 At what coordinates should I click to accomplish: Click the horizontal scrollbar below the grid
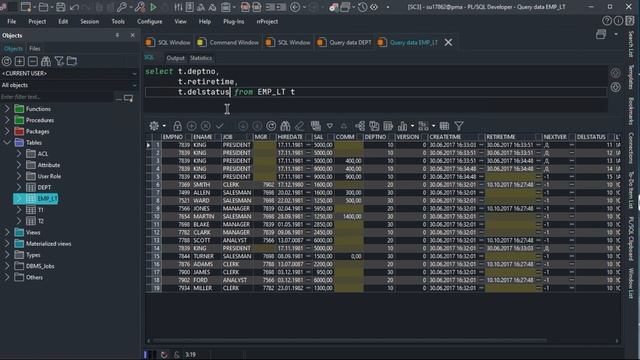click(x=349, y=340)
